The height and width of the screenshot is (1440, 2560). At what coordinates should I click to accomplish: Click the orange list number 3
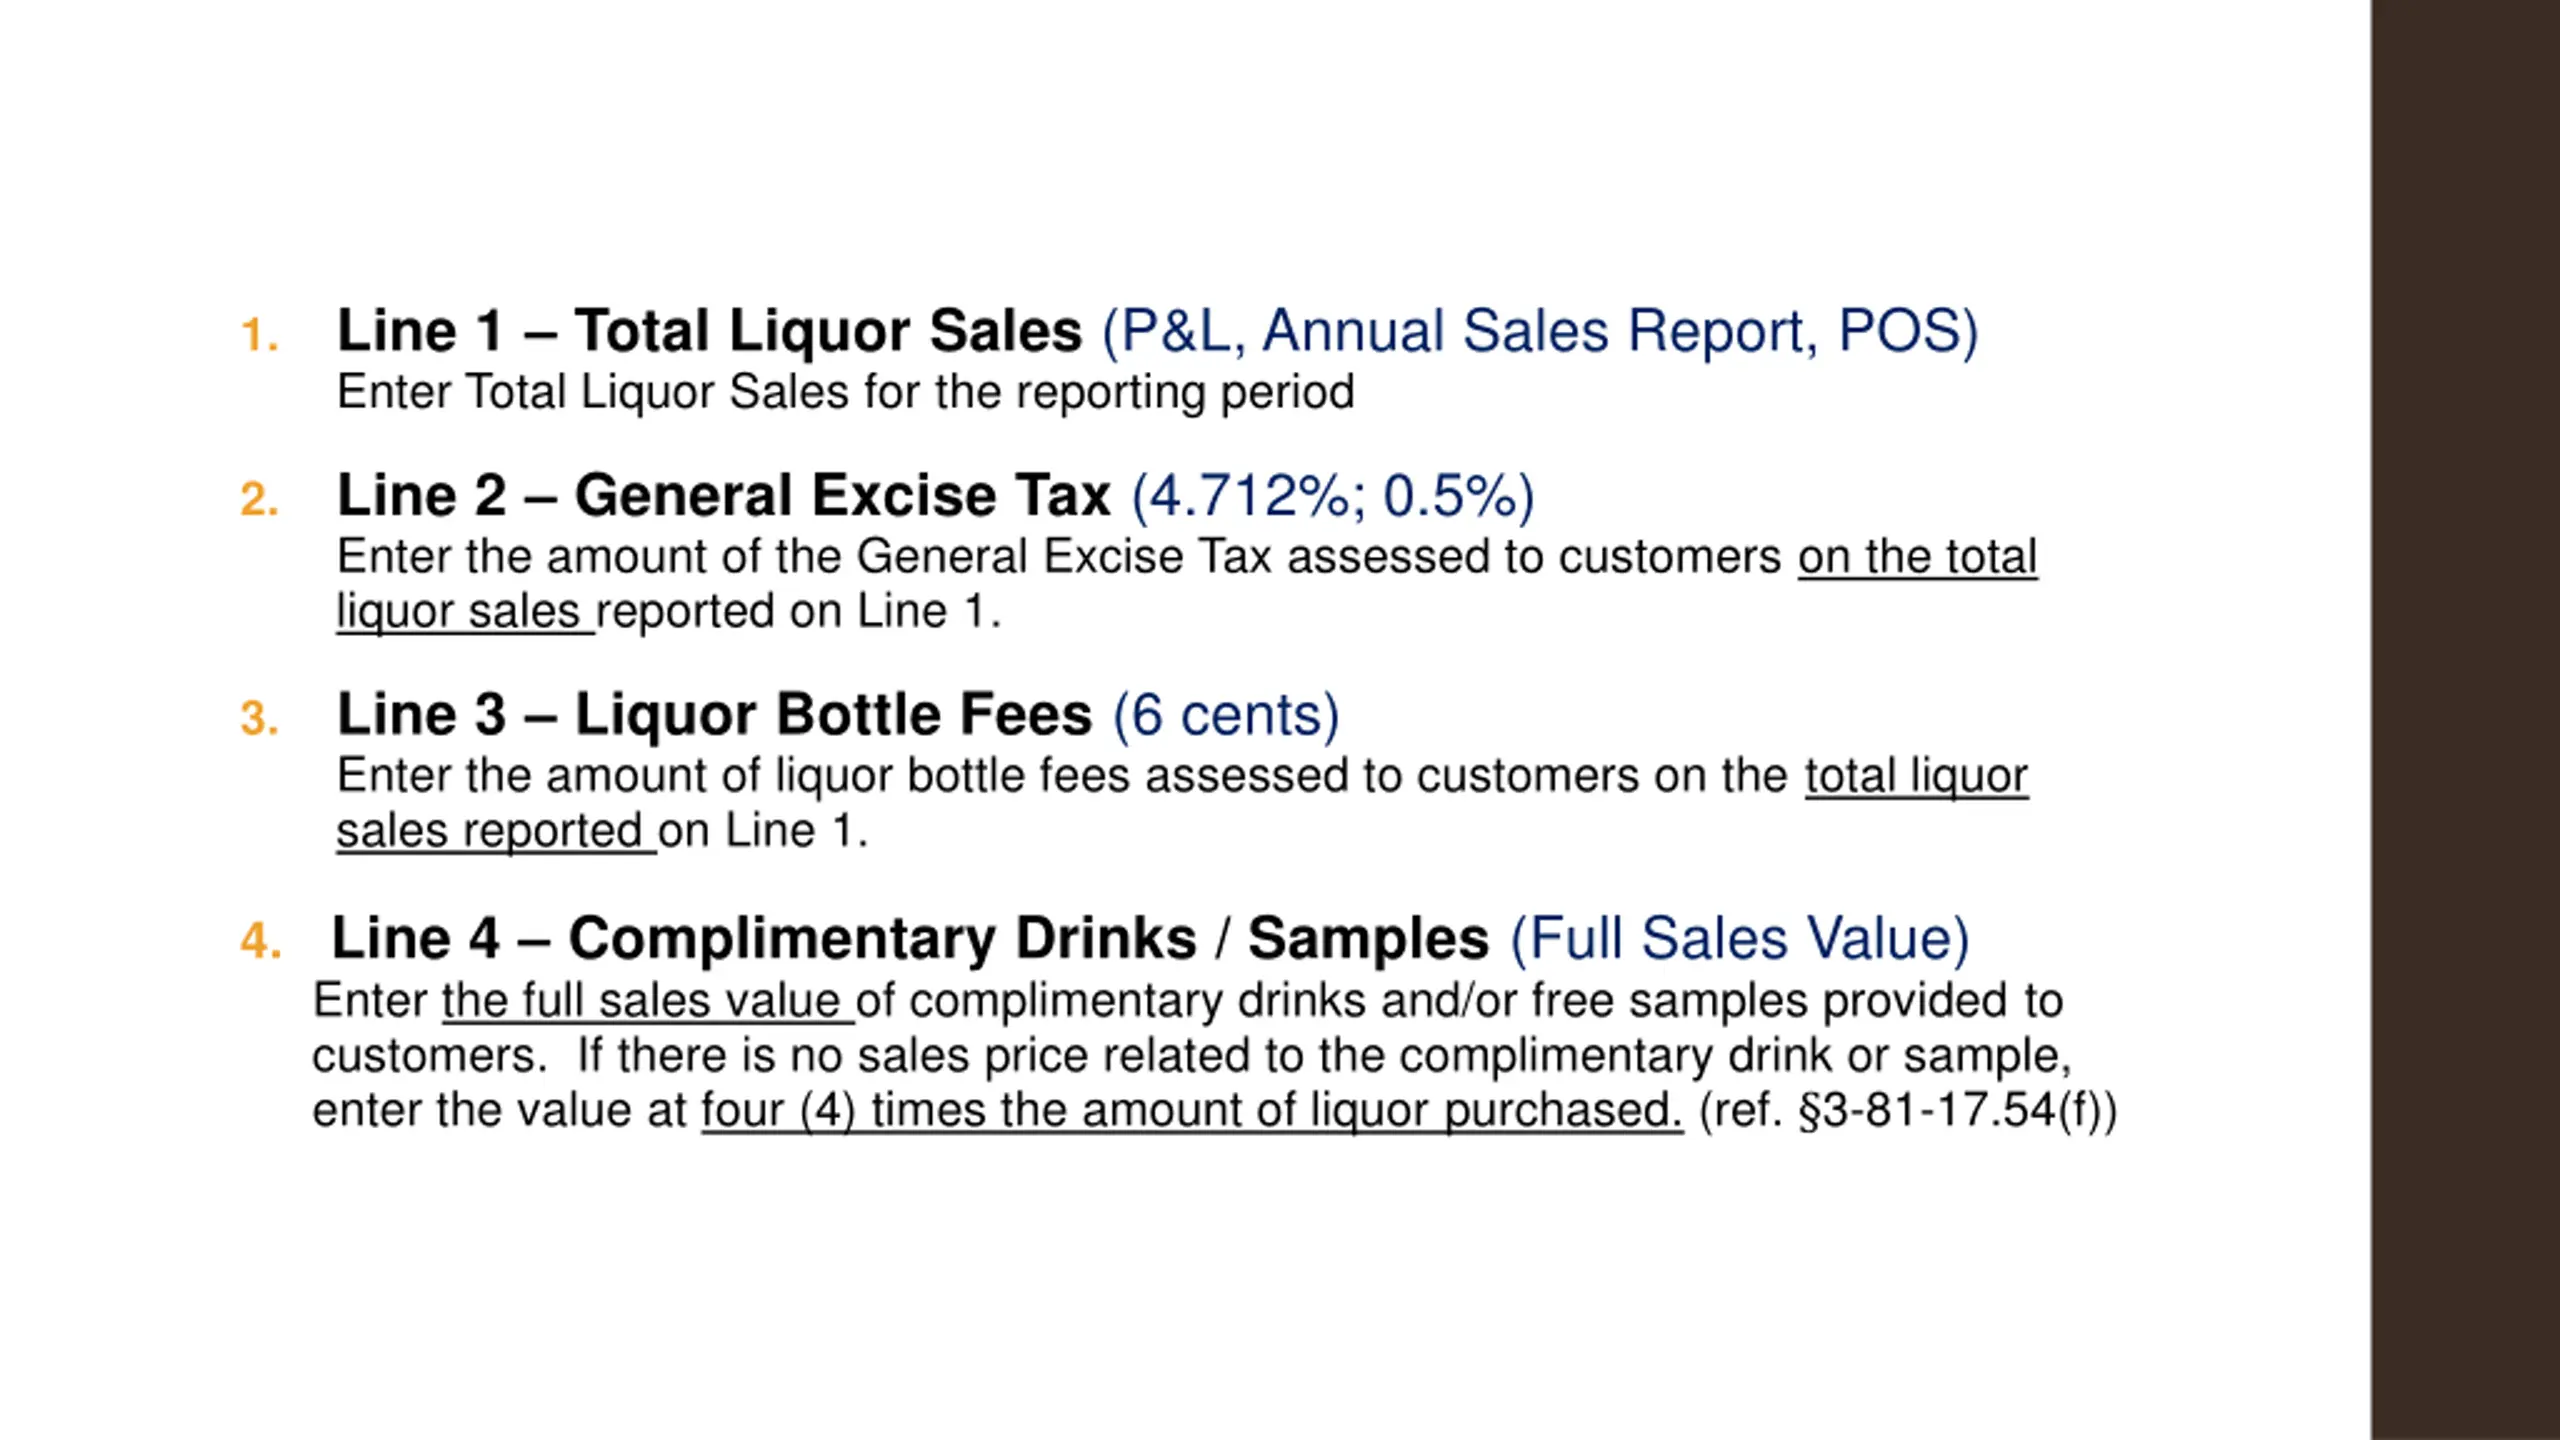click(x=259, y=718)
